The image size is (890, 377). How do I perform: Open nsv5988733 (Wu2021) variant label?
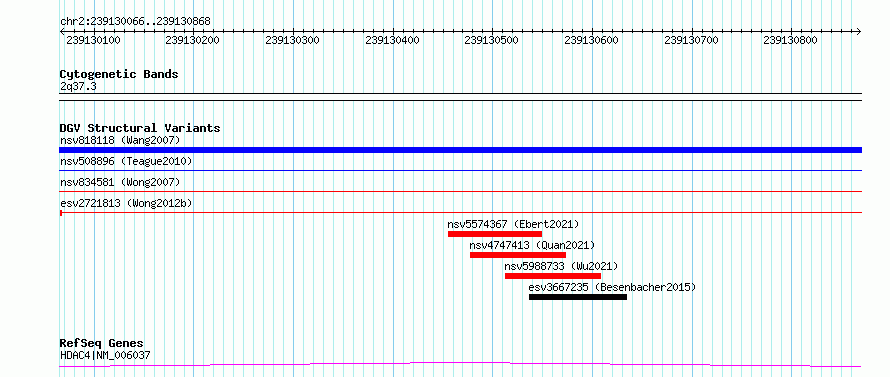point(561,266)
